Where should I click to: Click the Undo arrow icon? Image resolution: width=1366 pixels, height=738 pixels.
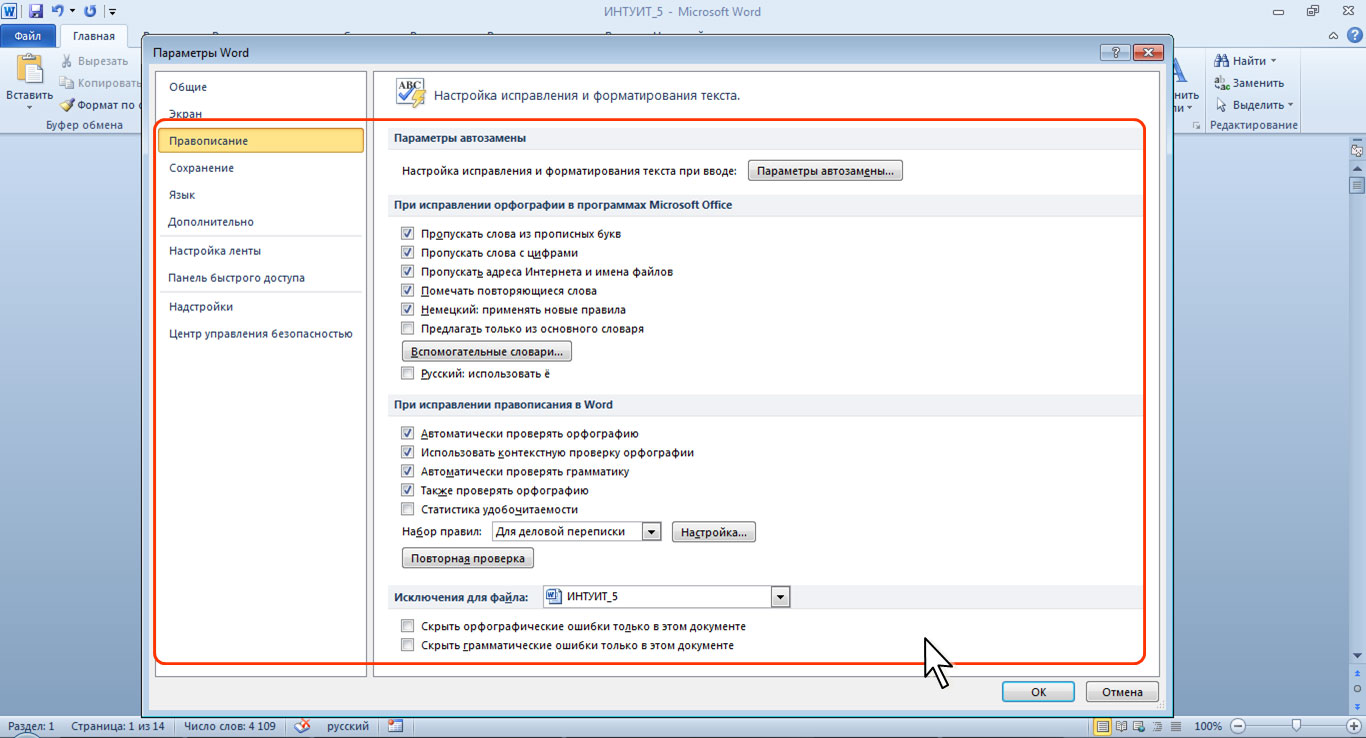(57, 12)
